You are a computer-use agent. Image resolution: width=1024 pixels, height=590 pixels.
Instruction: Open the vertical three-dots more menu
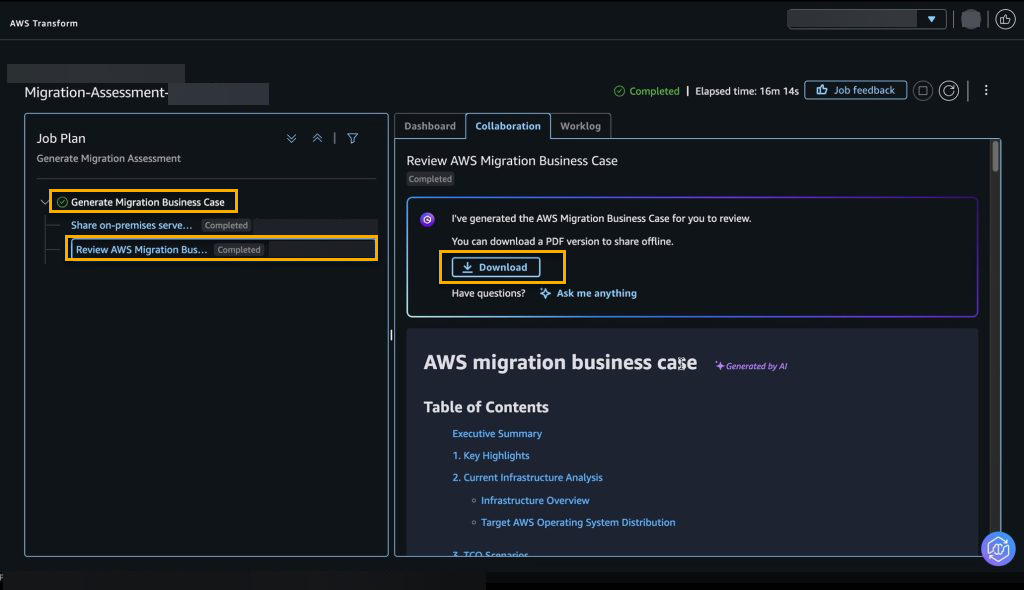coord(986,90)
